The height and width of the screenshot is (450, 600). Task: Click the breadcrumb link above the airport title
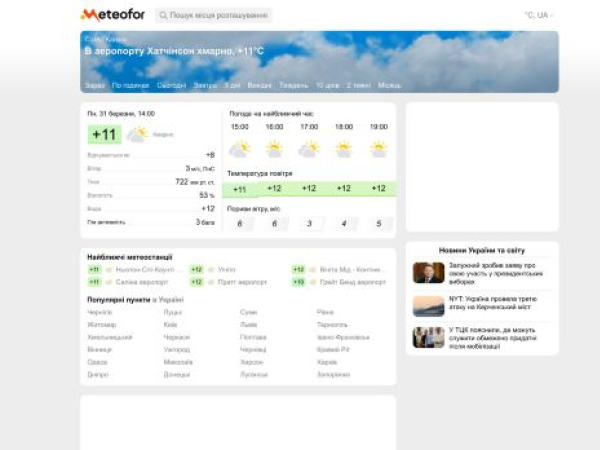point(105,39)
